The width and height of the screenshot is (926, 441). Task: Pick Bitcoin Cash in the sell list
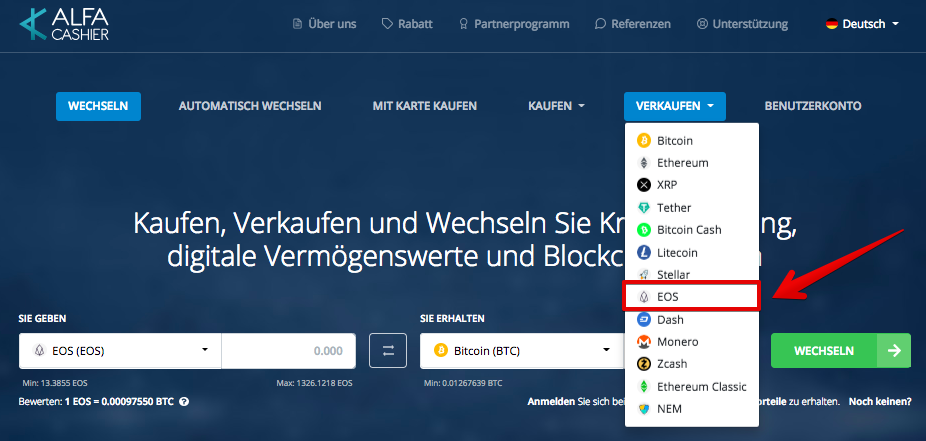pyautogui.click(x=692, y=230)
